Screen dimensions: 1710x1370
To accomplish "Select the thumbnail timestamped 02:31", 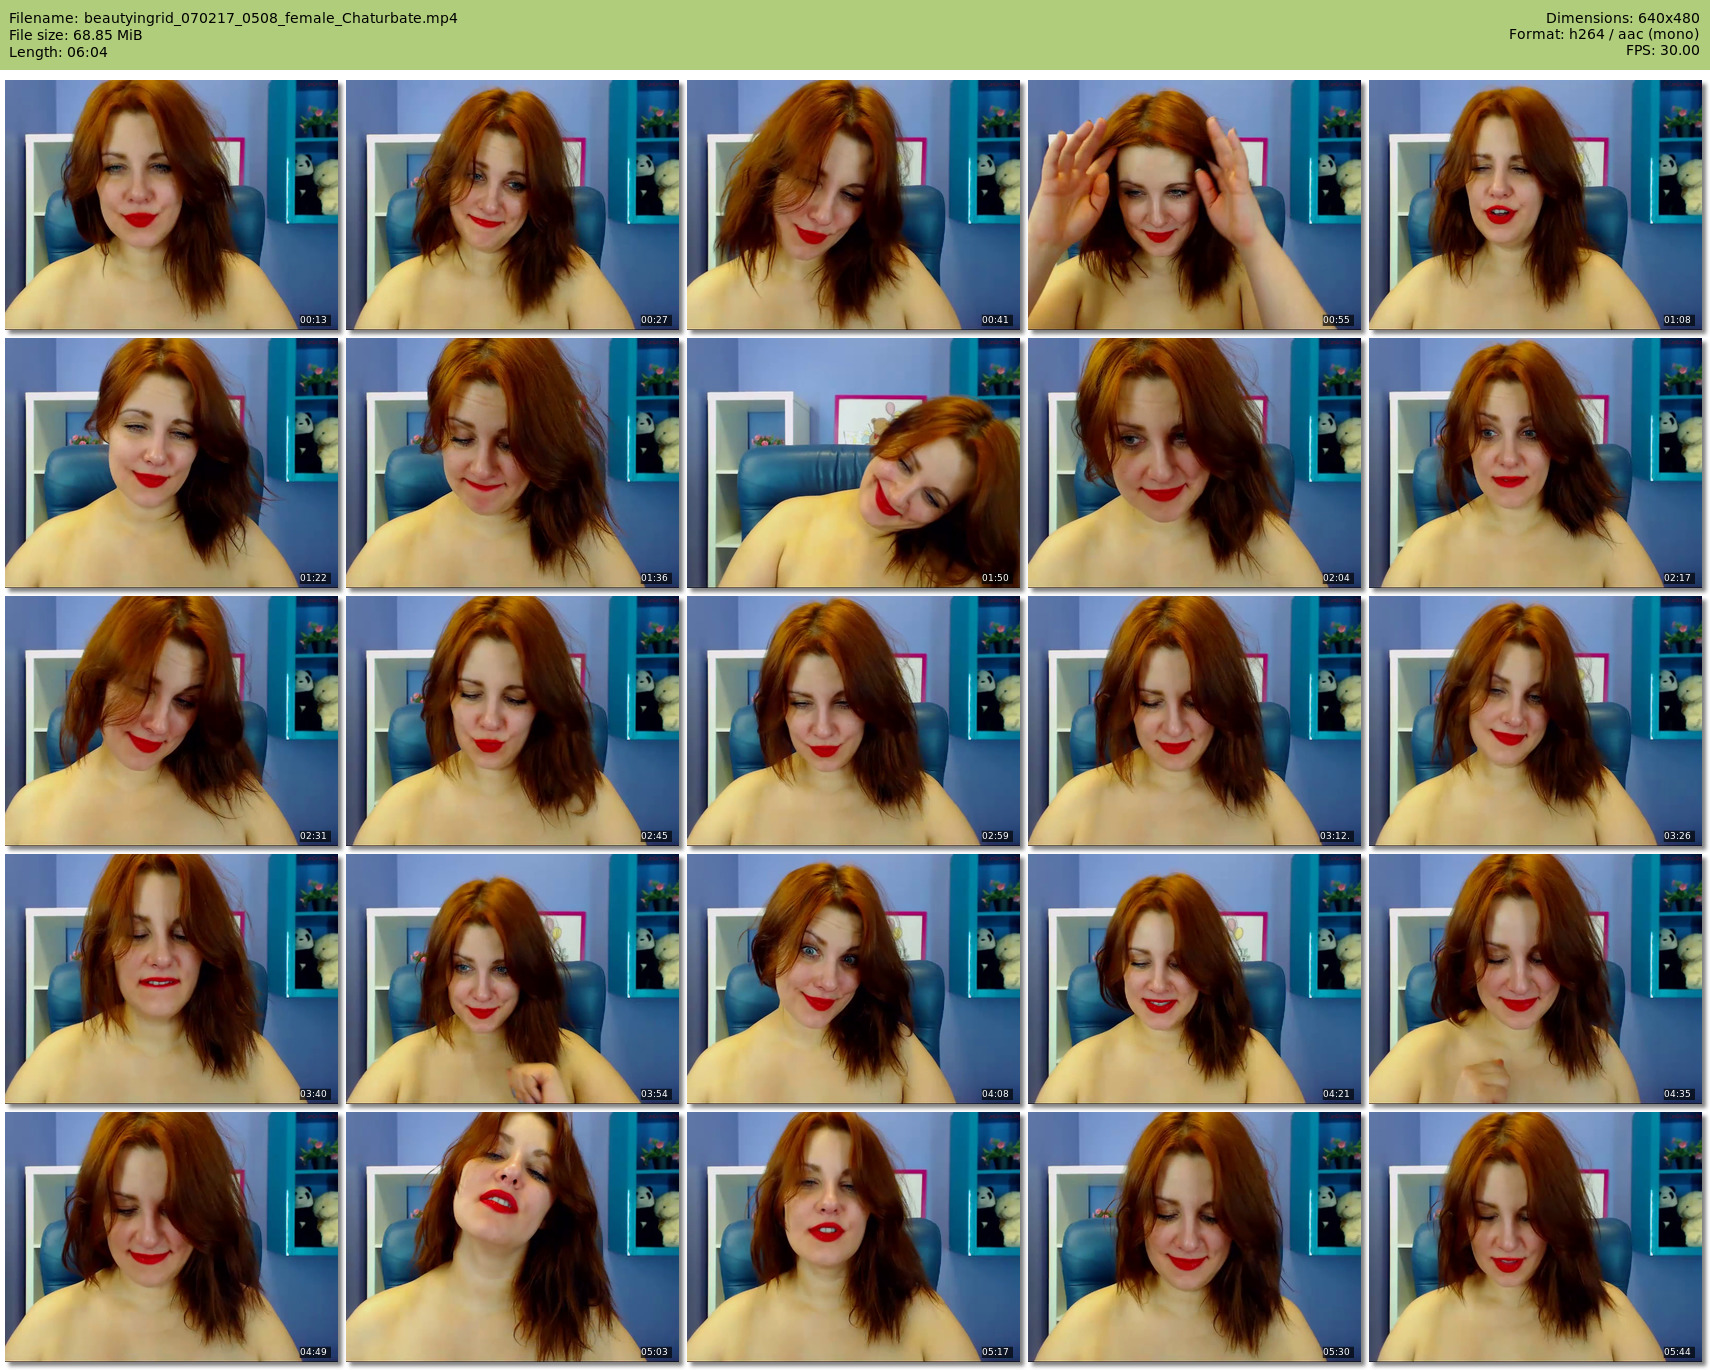I will (172, 721).
